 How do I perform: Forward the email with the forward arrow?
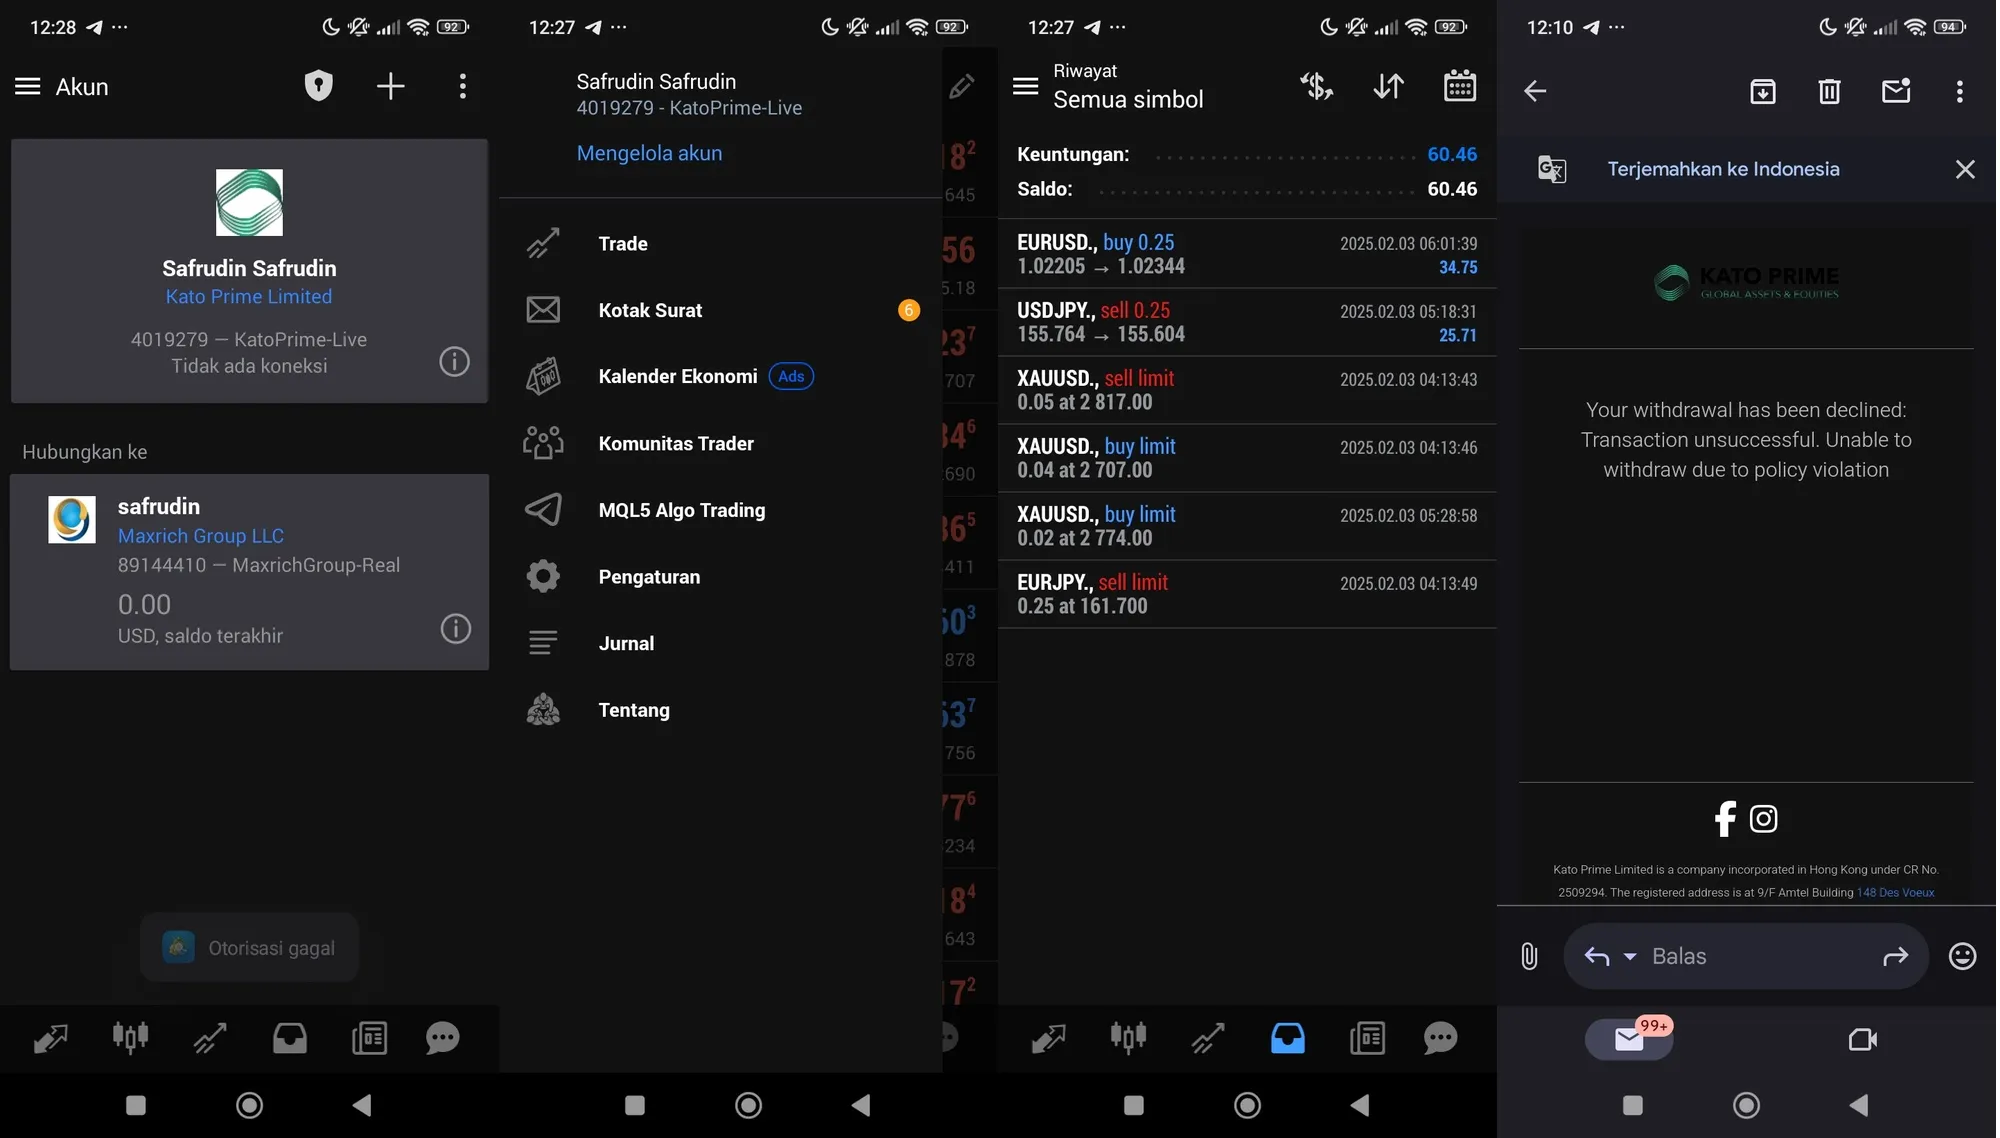[1895, 957]
